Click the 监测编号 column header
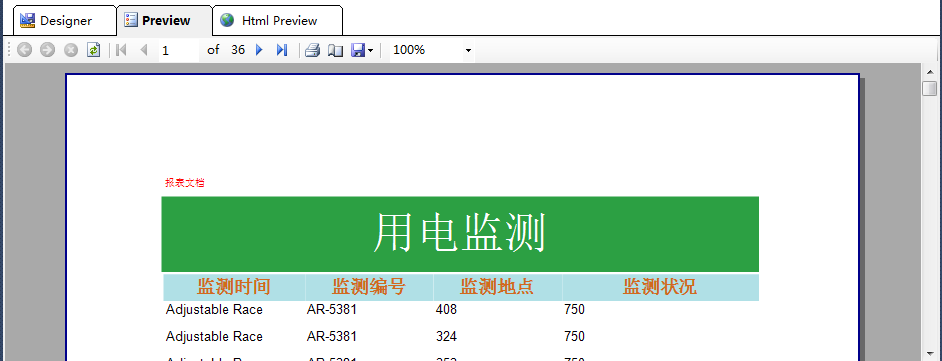942x361 pixels. (x=369, y=287)
